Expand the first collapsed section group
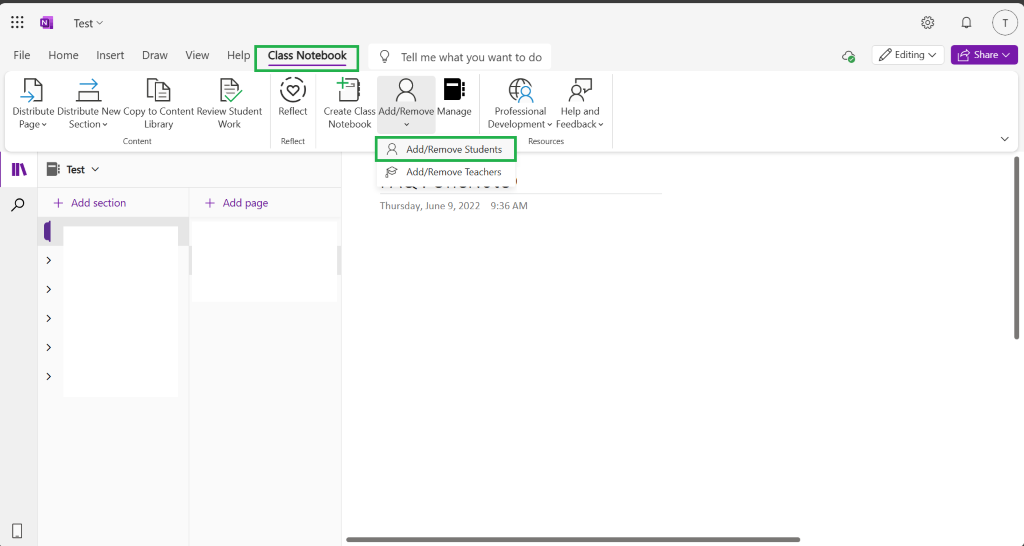Screen dimensions: 1024x546 pos(49,261)
